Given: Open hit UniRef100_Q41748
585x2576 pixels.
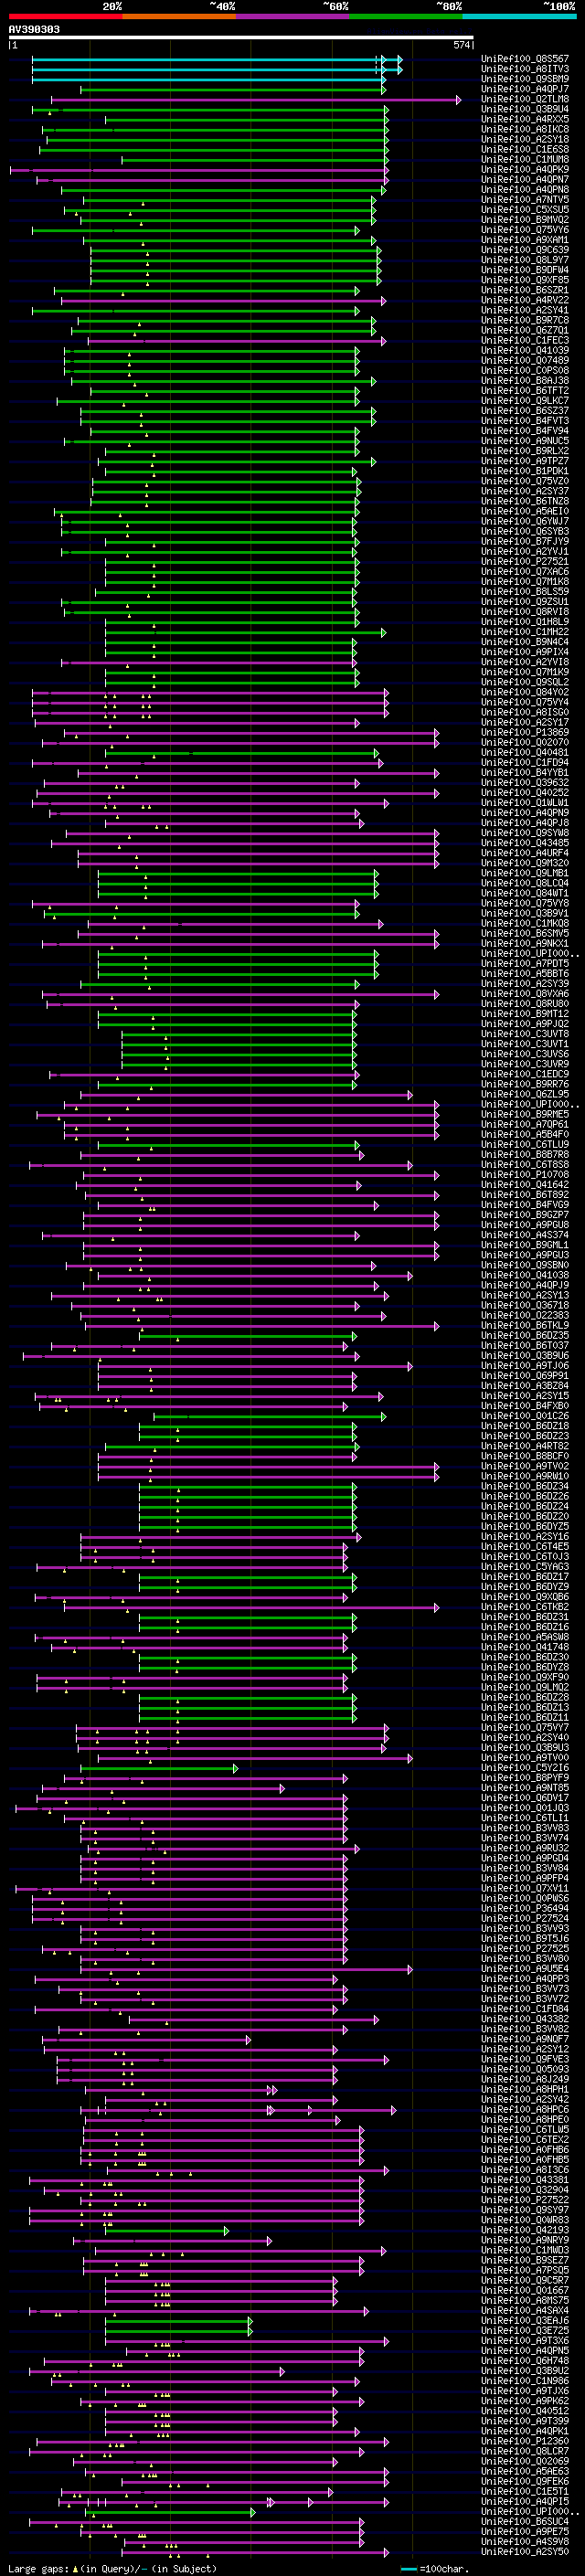Looking at the screenshot, I should 525,1647.
